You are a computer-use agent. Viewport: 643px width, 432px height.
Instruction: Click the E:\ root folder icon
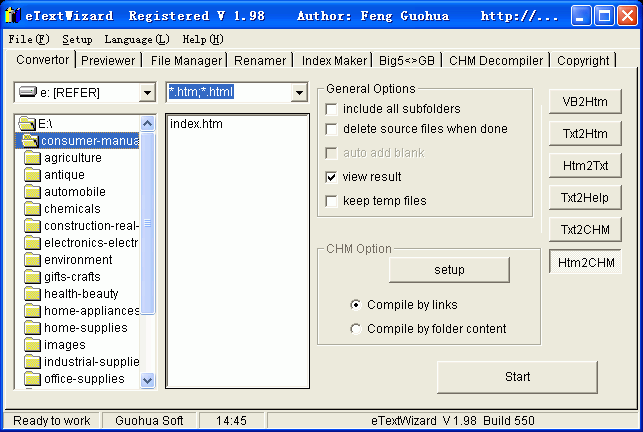(x=27, y=124)
